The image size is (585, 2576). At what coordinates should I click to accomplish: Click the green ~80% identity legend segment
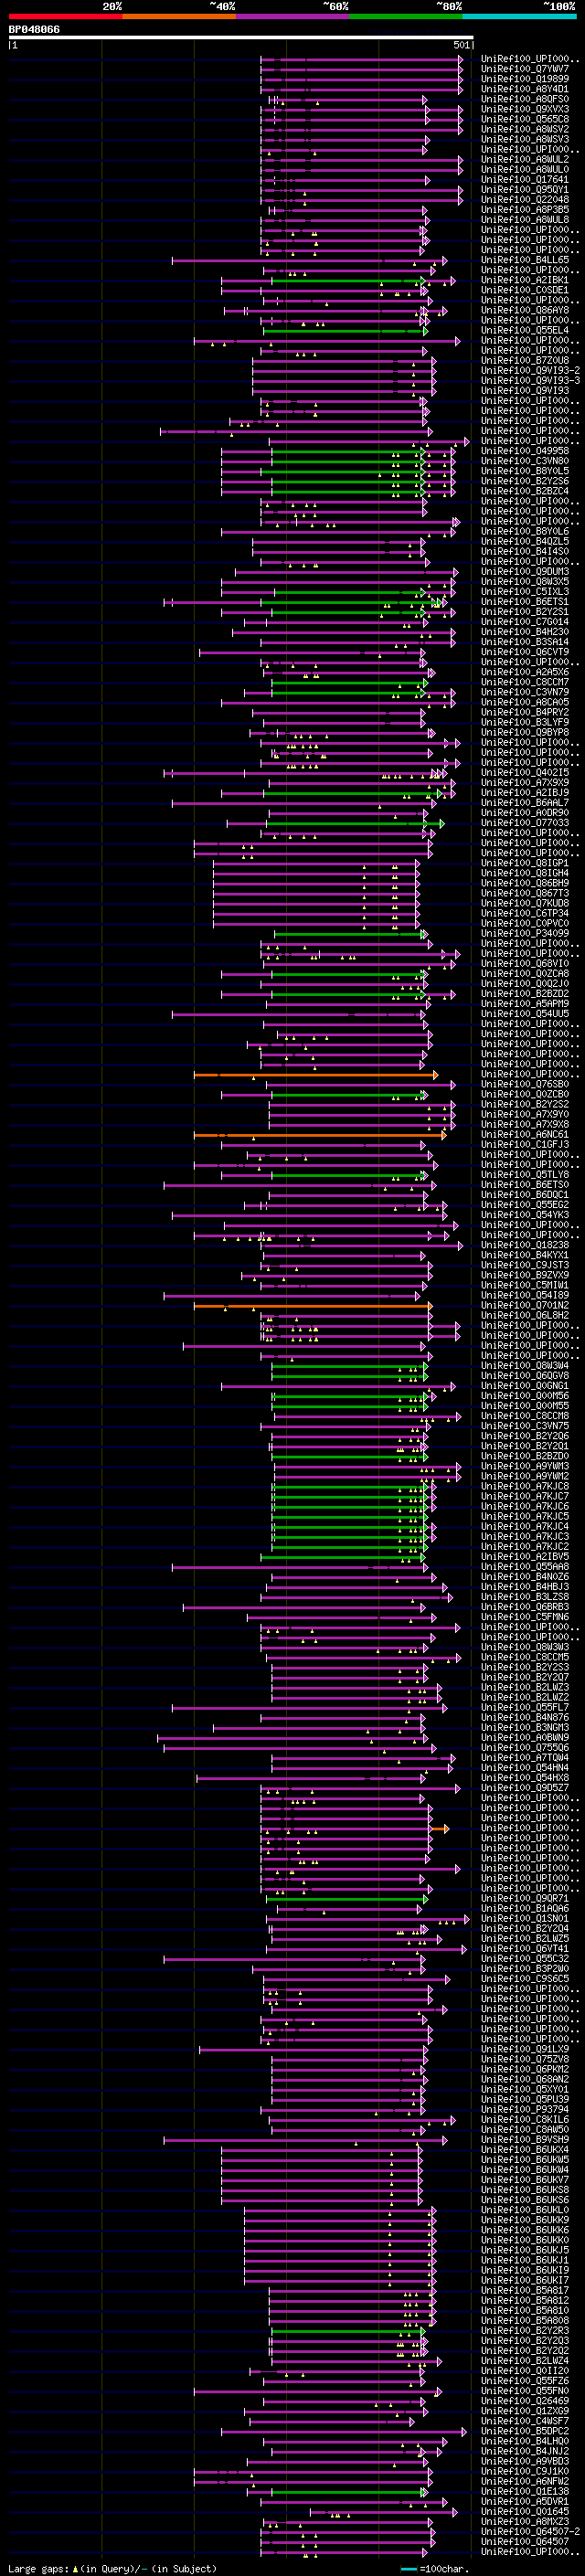tap(406, 16)
